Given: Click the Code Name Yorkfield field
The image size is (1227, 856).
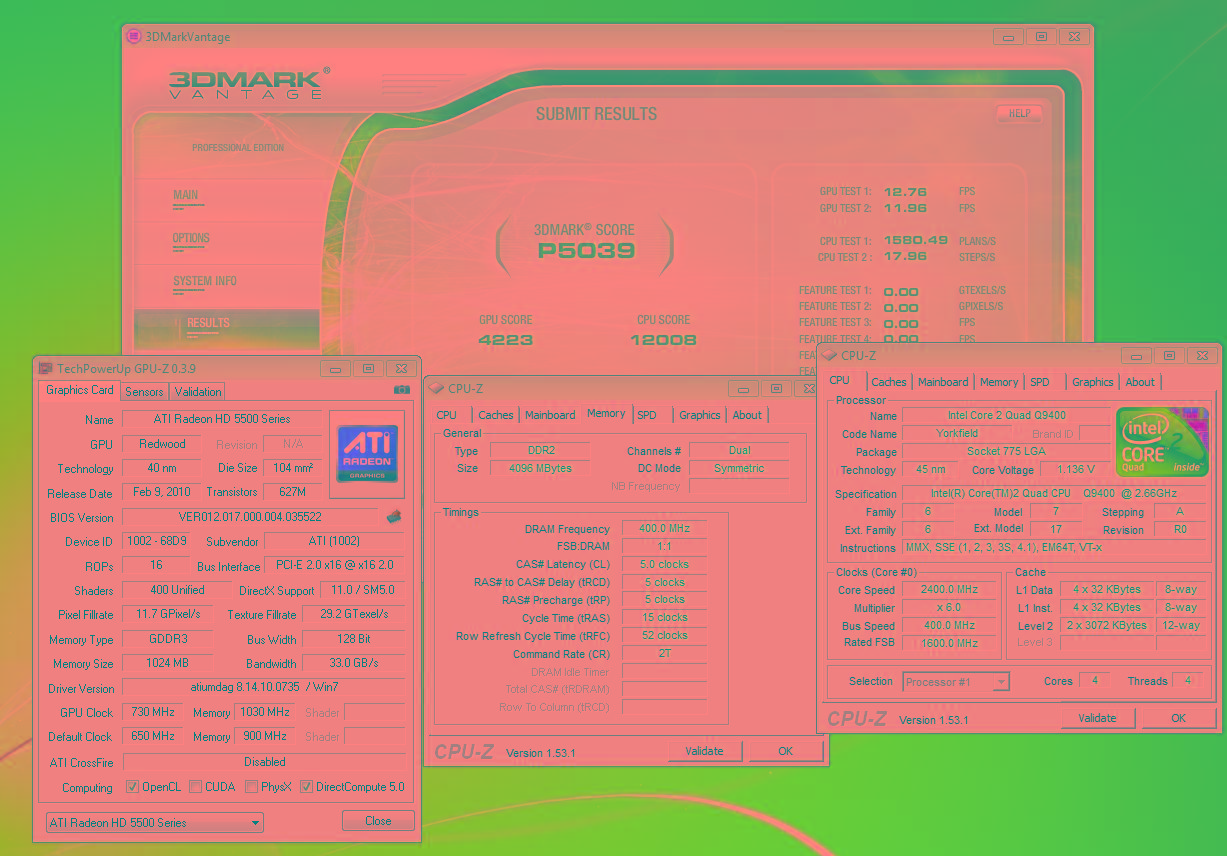Looking at the screenshot, I should click(x=956, y=434).
